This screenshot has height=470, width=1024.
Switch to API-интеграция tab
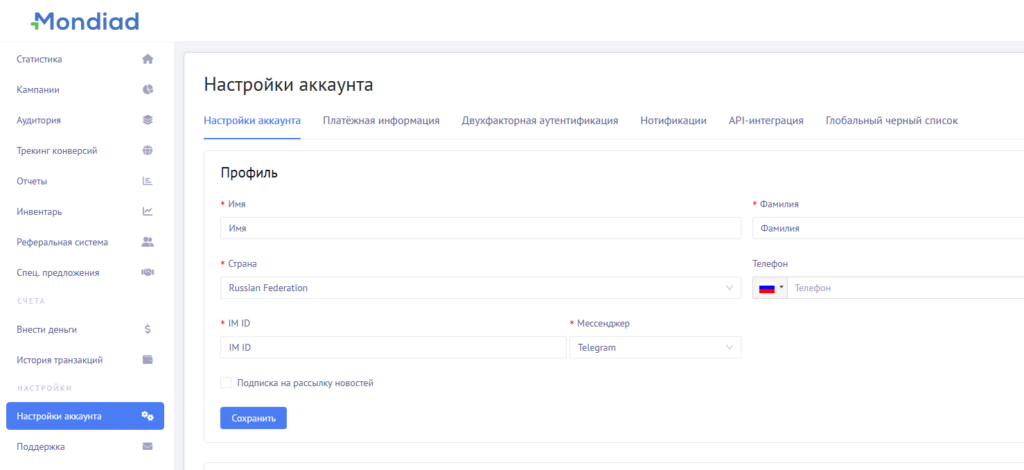pos(766,121)
